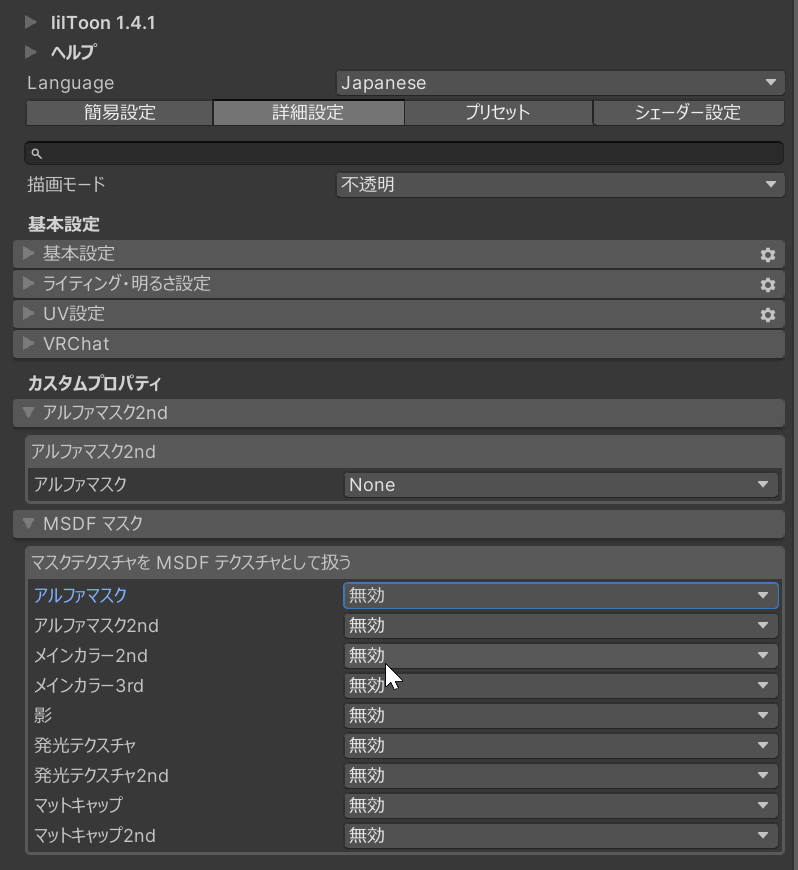
Task: Click the gear icon on 基本設定 row
Action: click(767, 255)
